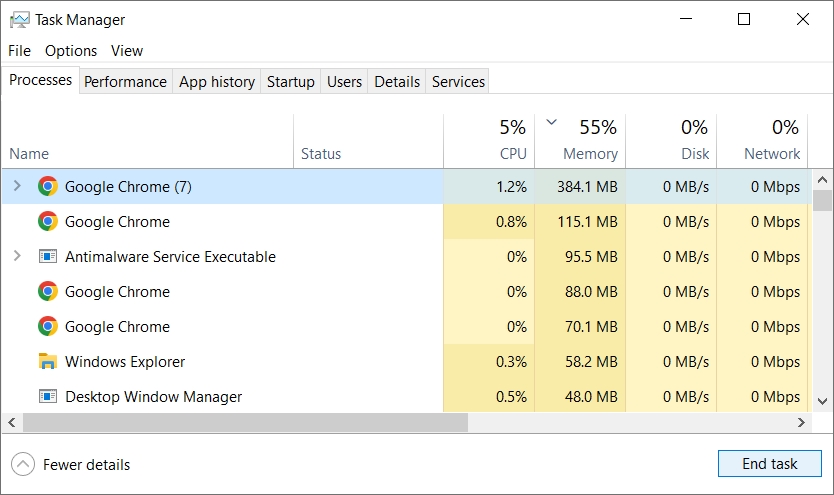Click the Chrome icon beside 88.0 MB process
Screen dimensions: 834x495
click(48, 292)
